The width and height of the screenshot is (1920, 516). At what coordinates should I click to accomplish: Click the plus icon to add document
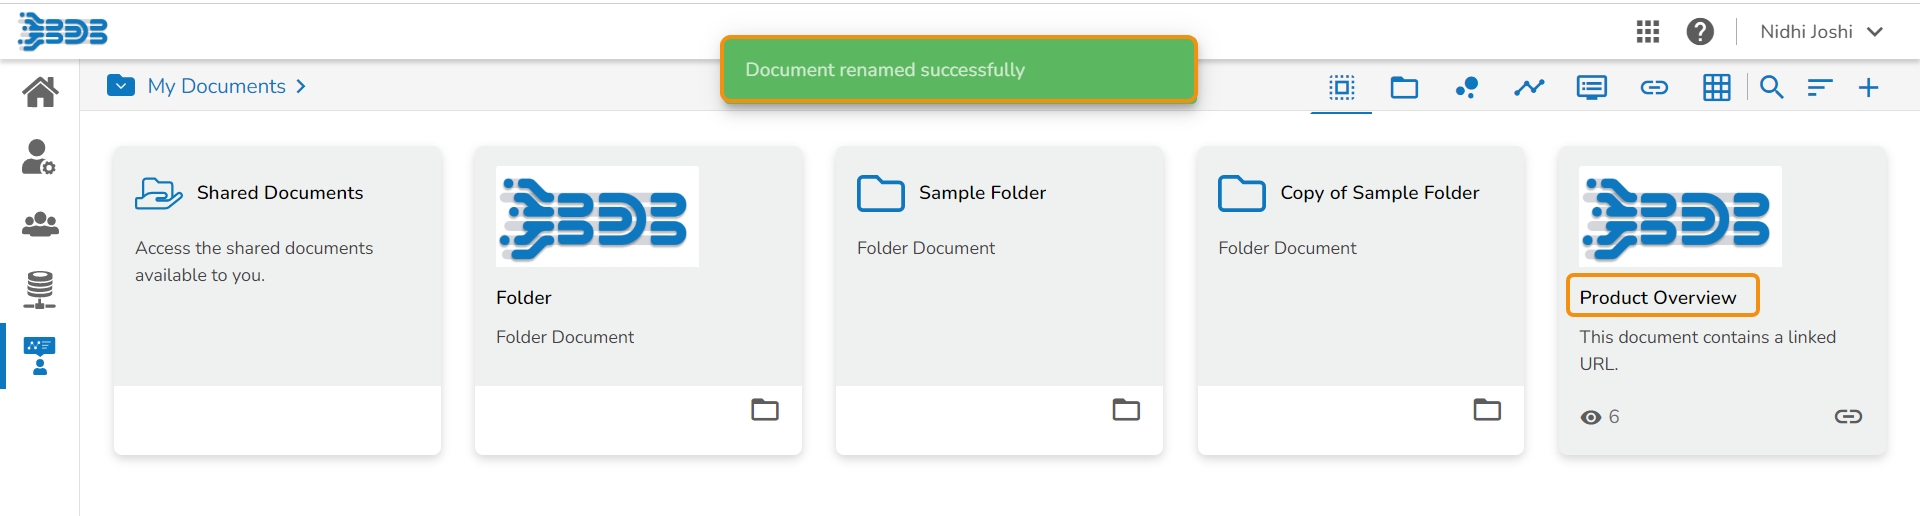tap(1868, 87)
